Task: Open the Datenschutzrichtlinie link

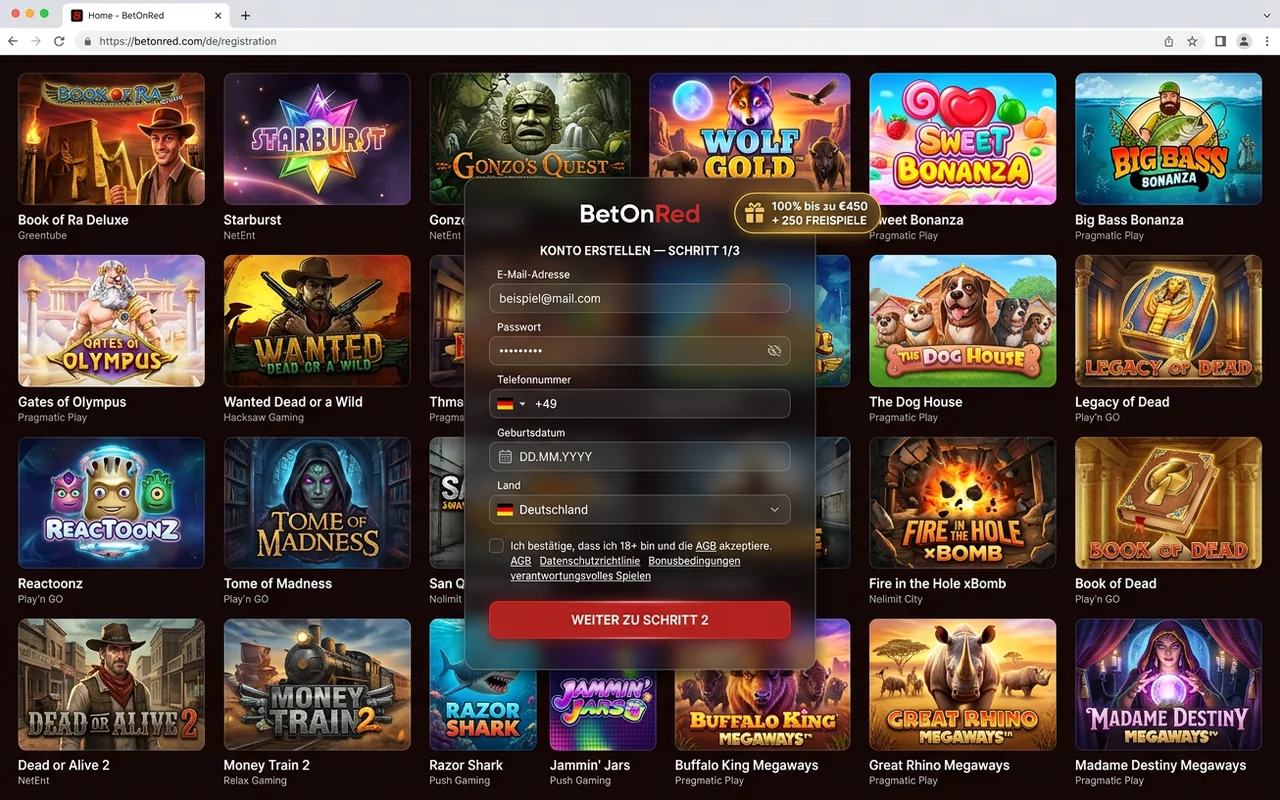Action: [590, 561]
